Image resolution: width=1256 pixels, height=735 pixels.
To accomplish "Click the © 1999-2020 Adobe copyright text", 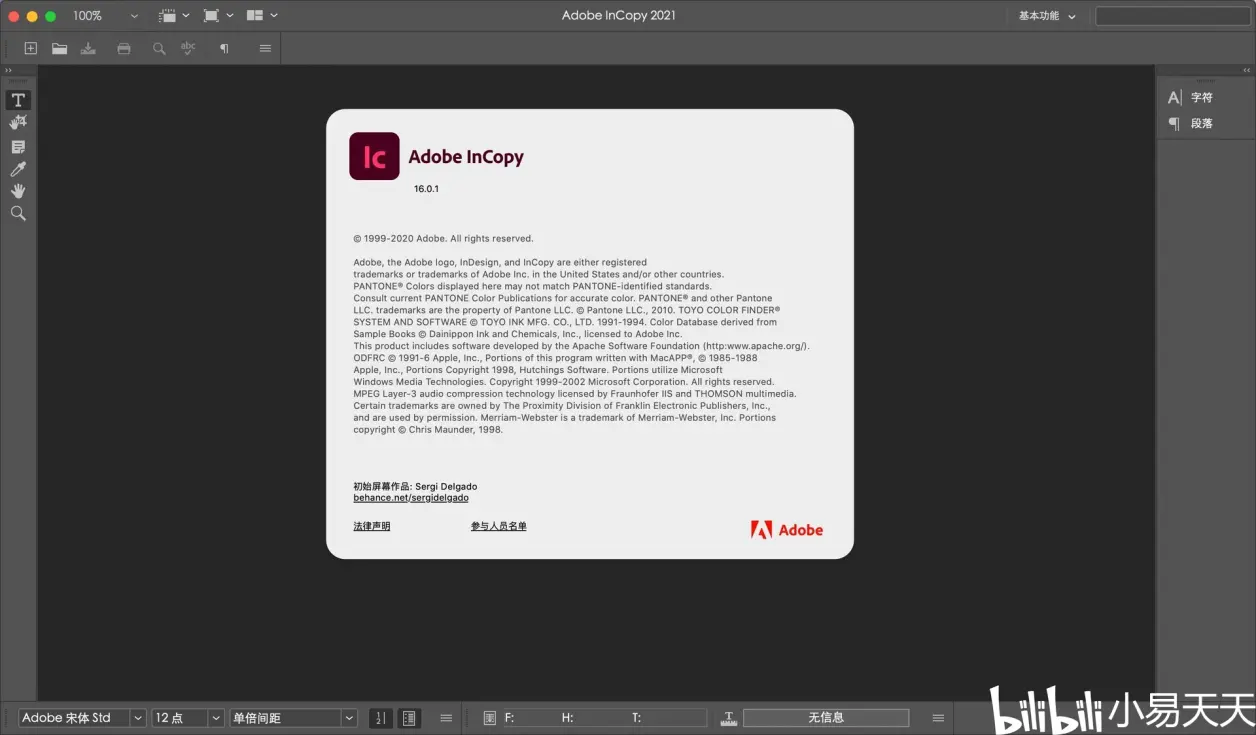I will click(x=443, y=239).
